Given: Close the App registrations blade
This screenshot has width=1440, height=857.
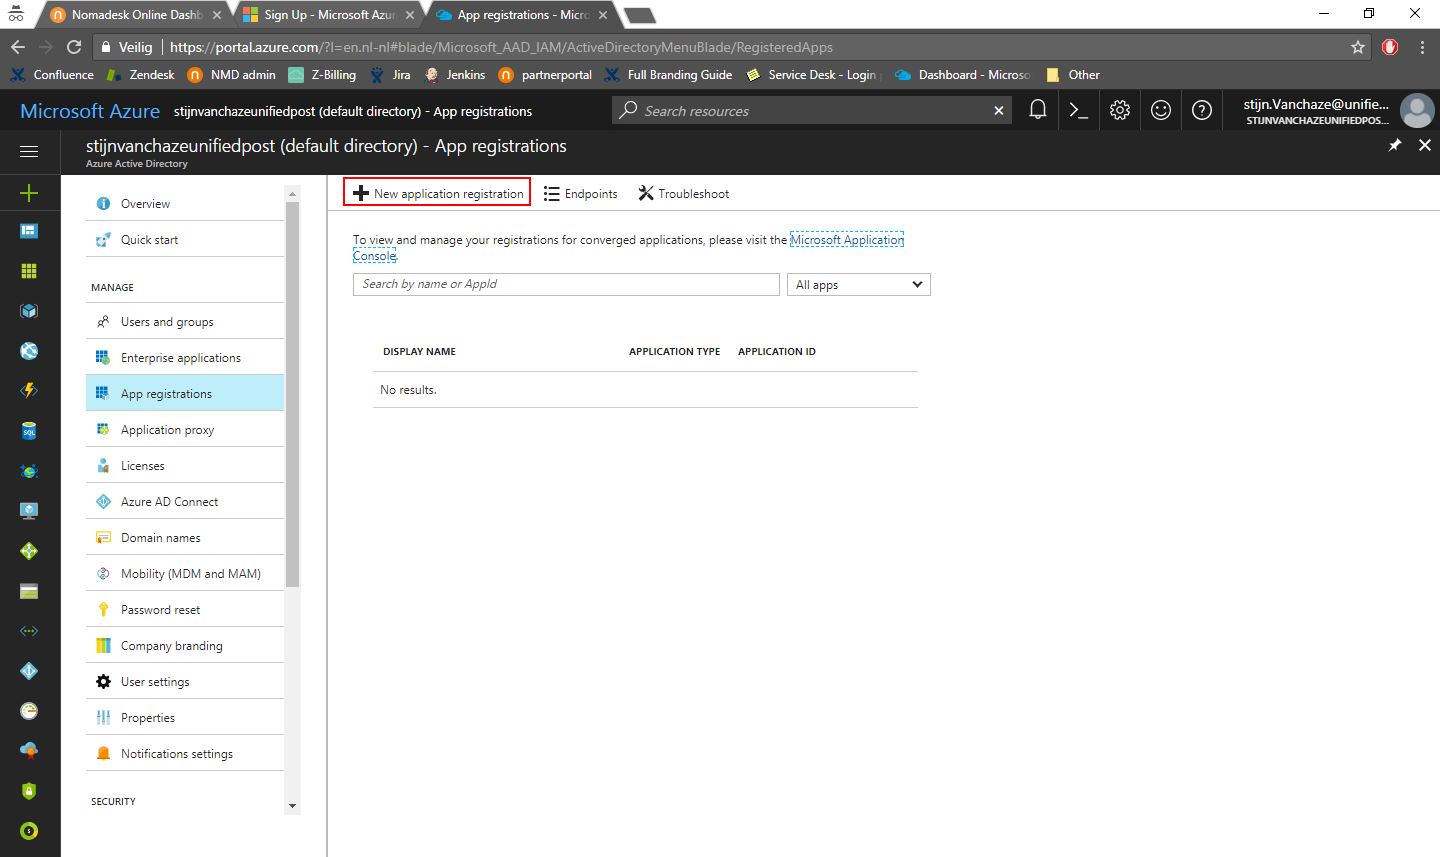Looking at the screenshot, I should click(x=1425, y=146).
